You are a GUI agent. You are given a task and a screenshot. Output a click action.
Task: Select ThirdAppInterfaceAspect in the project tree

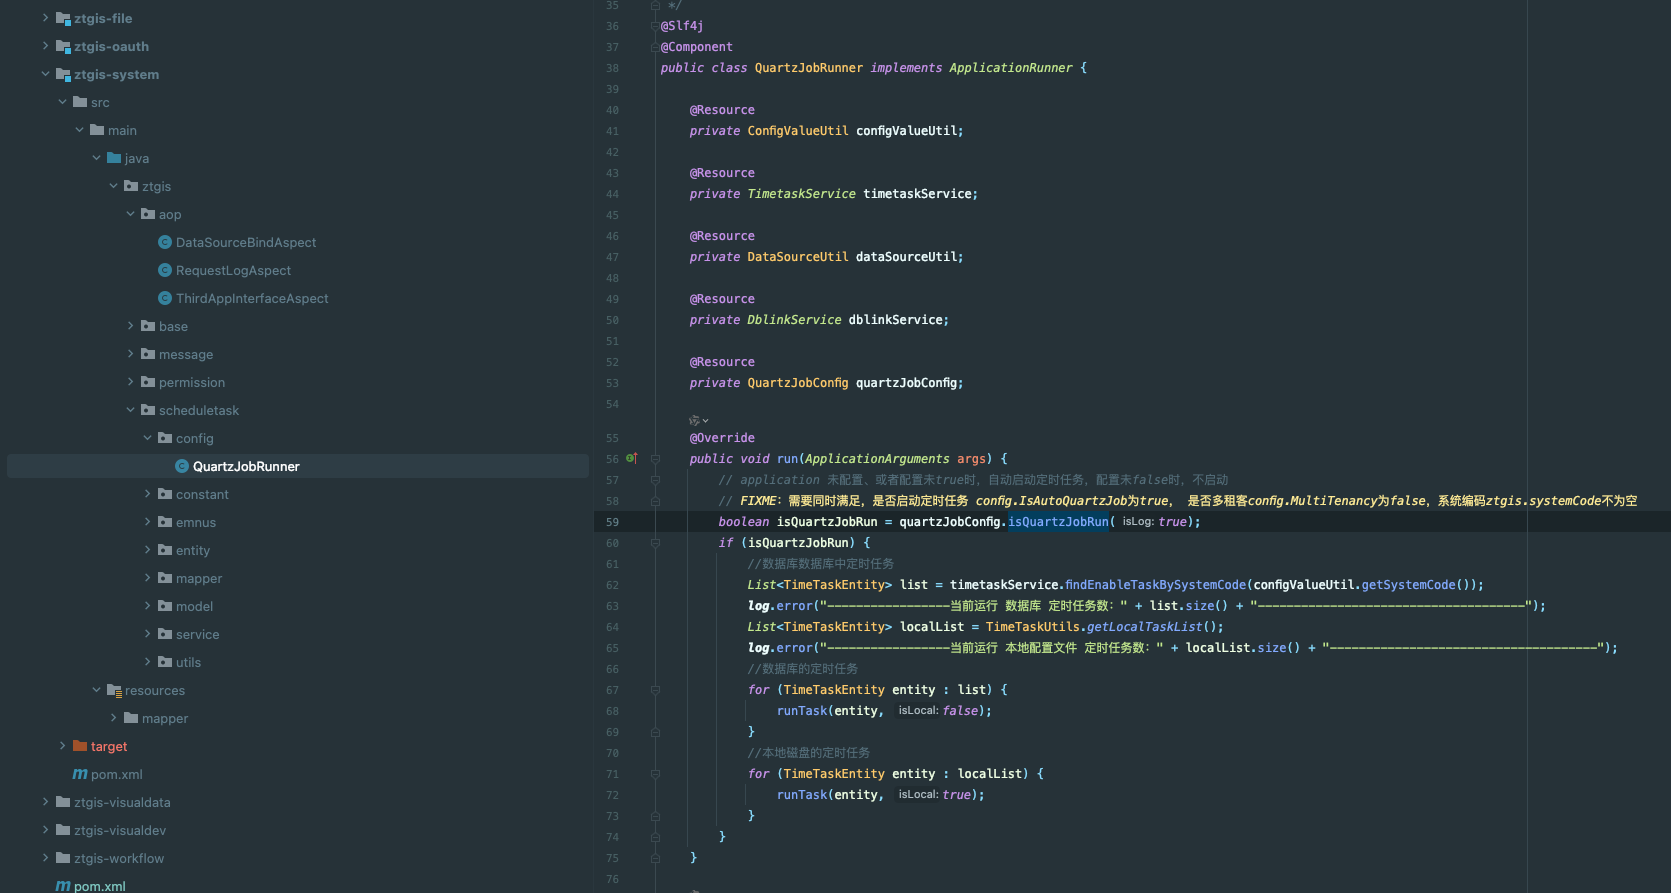point(252,298)
